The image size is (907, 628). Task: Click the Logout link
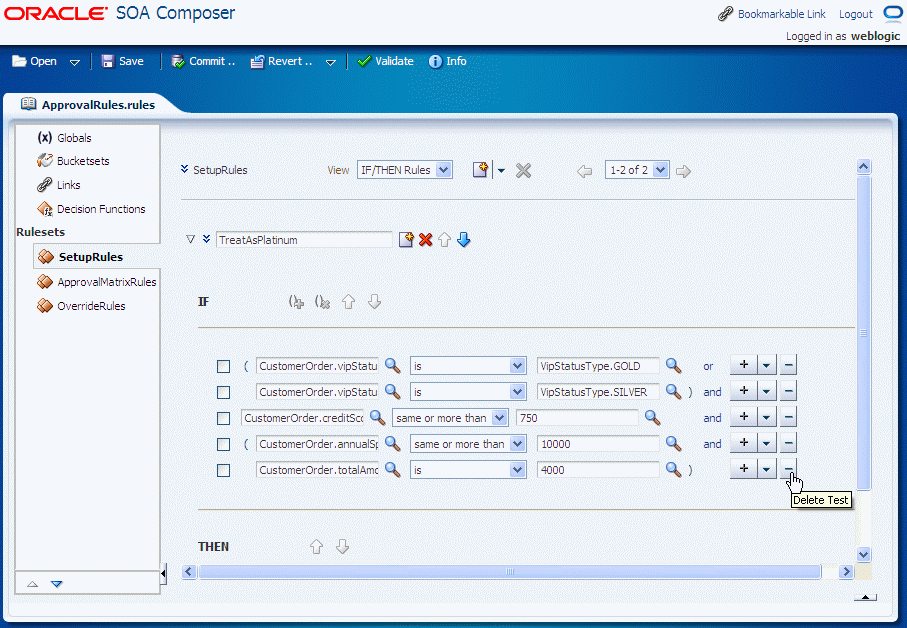coord(856,14)
